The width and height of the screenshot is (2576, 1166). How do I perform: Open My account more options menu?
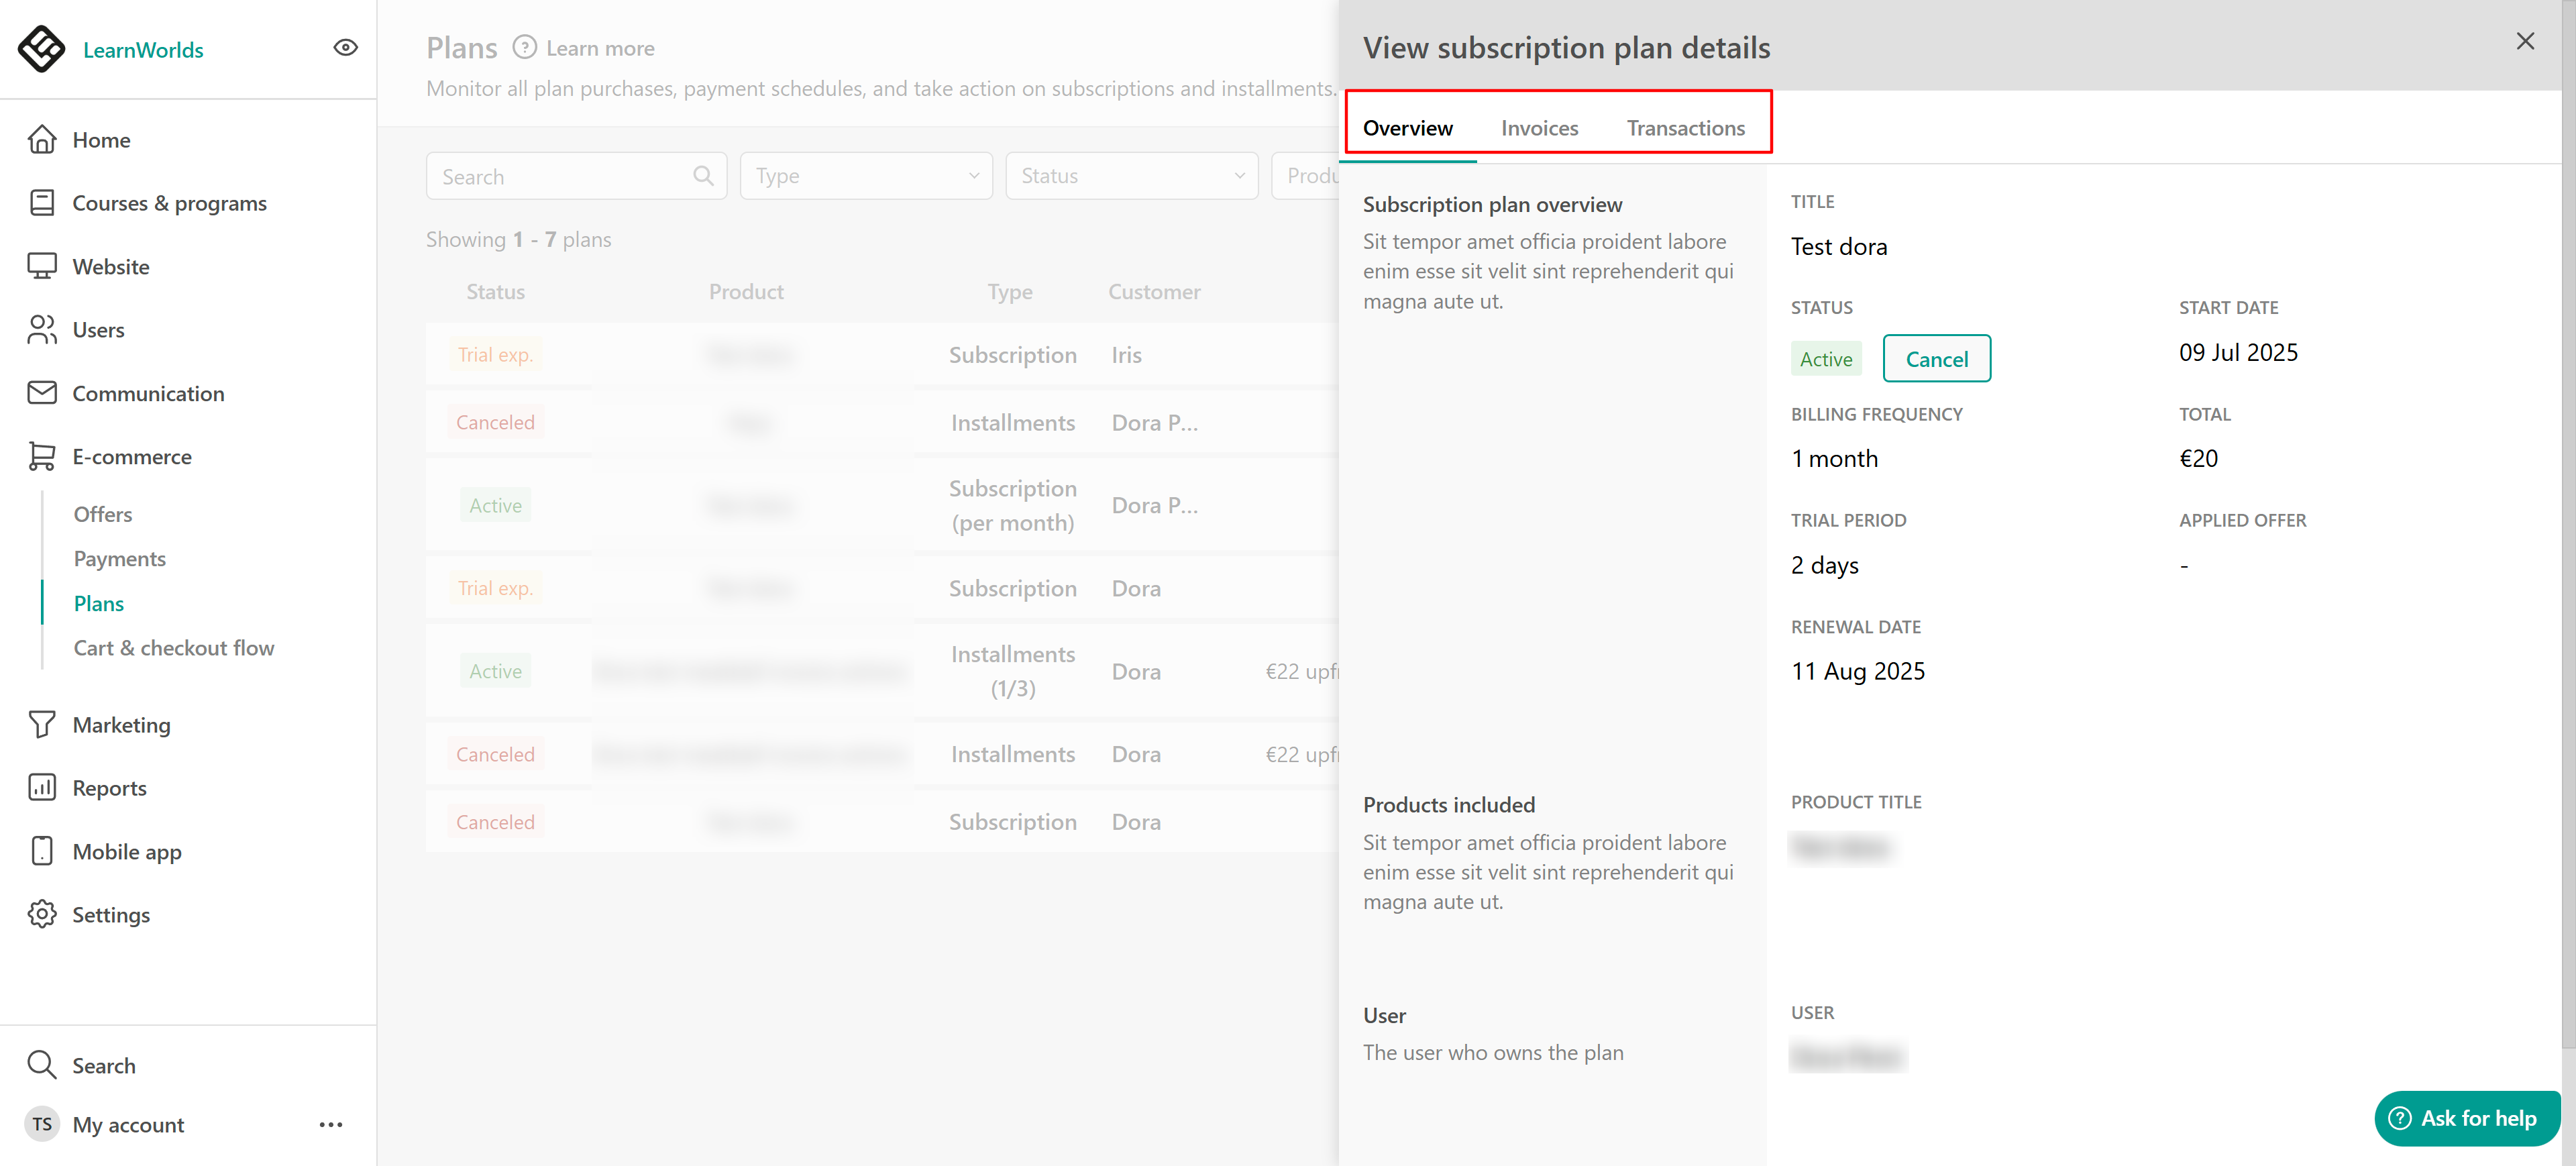pos(331,1125)
